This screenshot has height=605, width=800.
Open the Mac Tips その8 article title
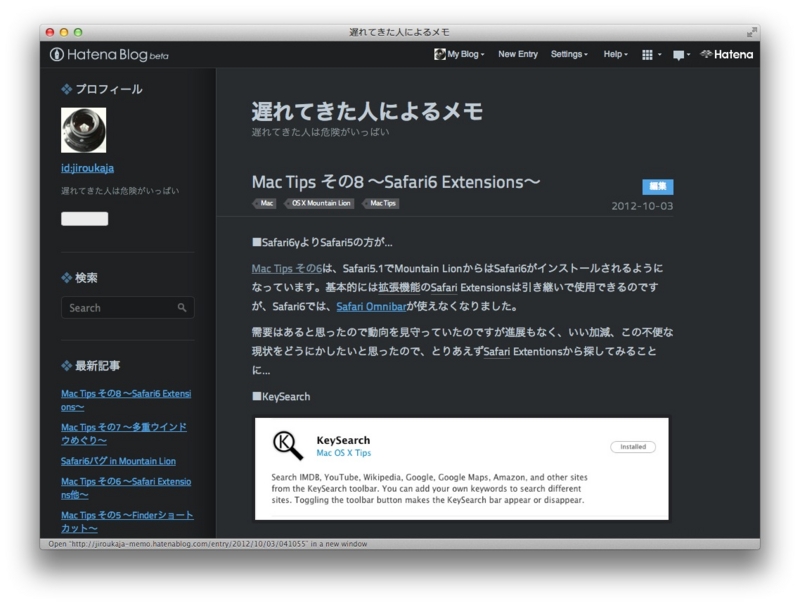point(396,182)
